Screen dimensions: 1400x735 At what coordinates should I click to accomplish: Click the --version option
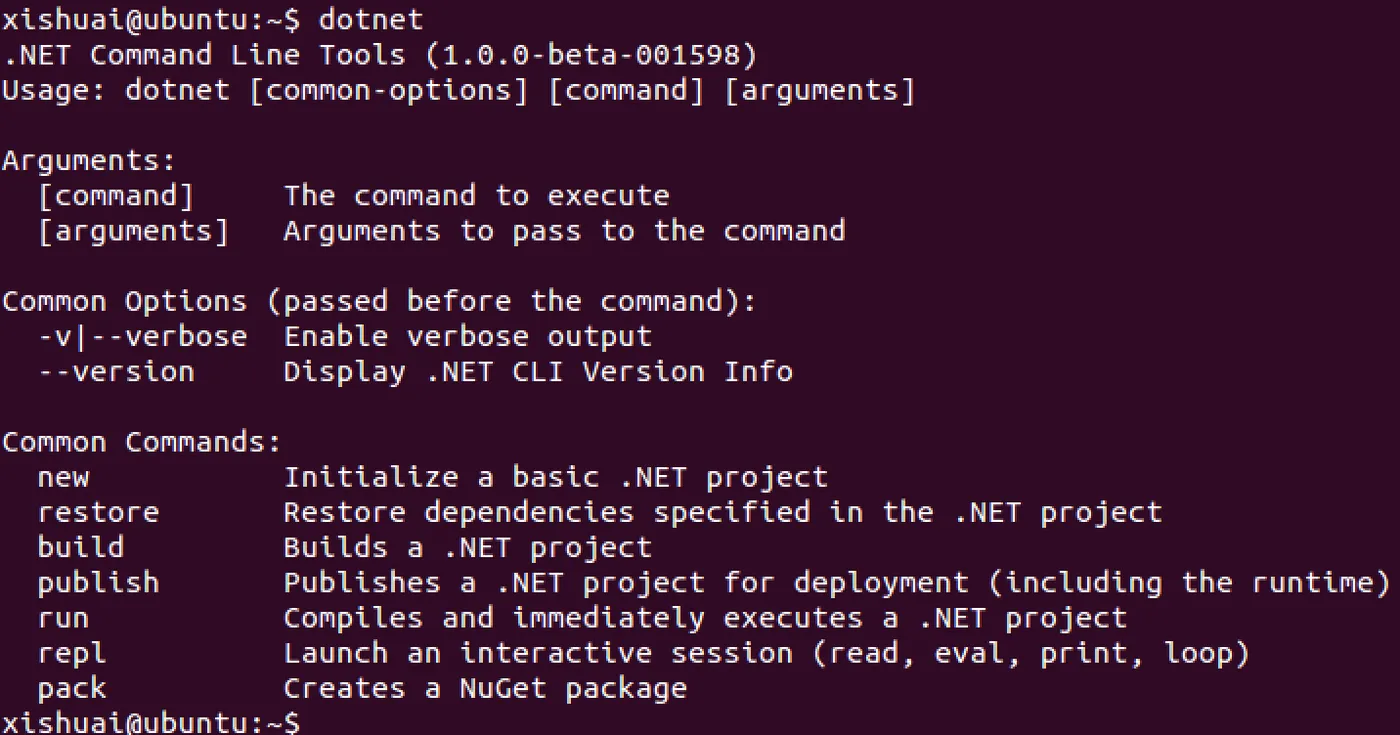[115, 372]
